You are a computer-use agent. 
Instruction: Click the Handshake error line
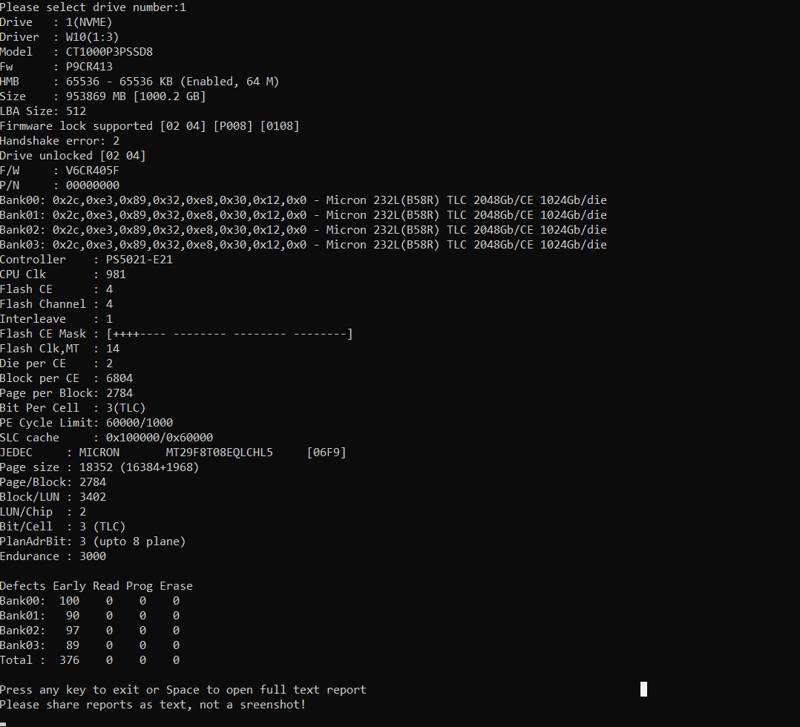(60, 141)
